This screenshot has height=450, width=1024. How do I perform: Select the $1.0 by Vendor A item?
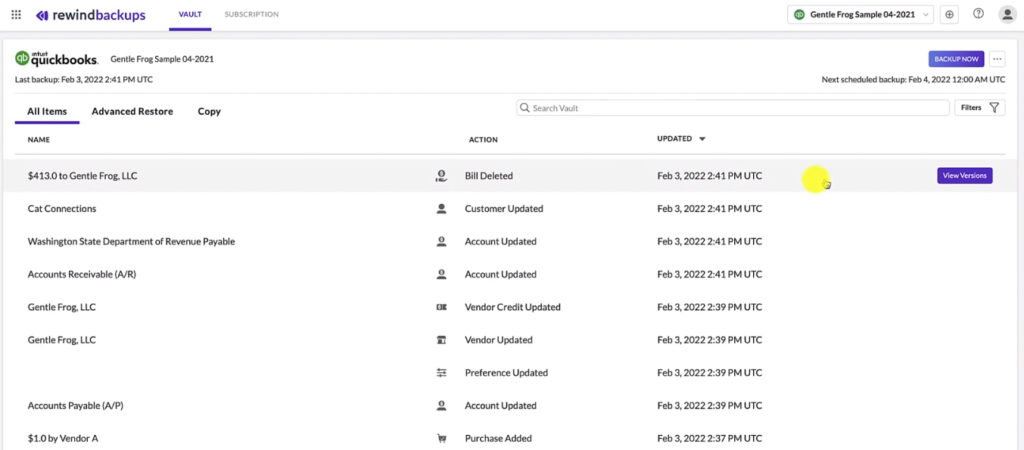(63, 438)
